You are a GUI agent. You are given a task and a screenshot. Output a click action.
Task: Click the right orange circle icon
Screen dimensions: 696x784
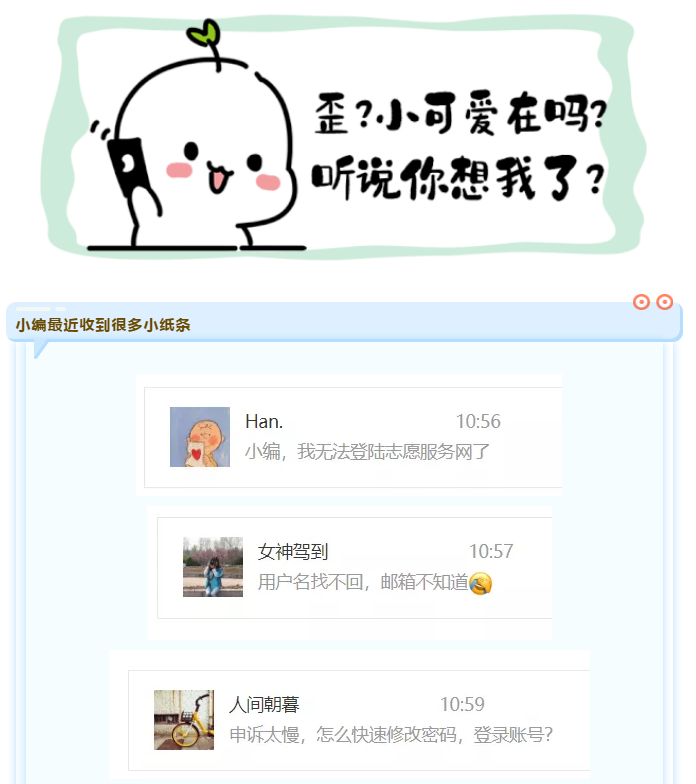tap(664, 302)
